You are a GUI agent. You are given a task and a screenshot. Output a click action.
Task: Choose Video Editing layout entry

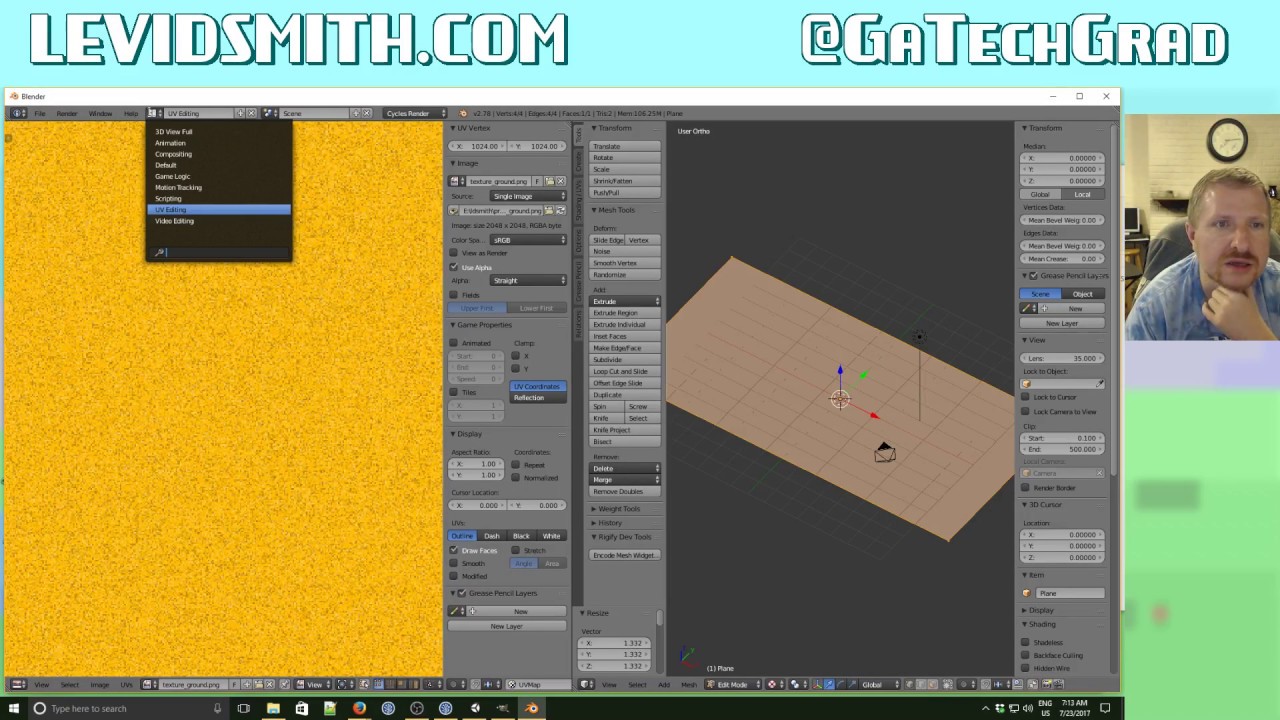click(x=219, y=221)
